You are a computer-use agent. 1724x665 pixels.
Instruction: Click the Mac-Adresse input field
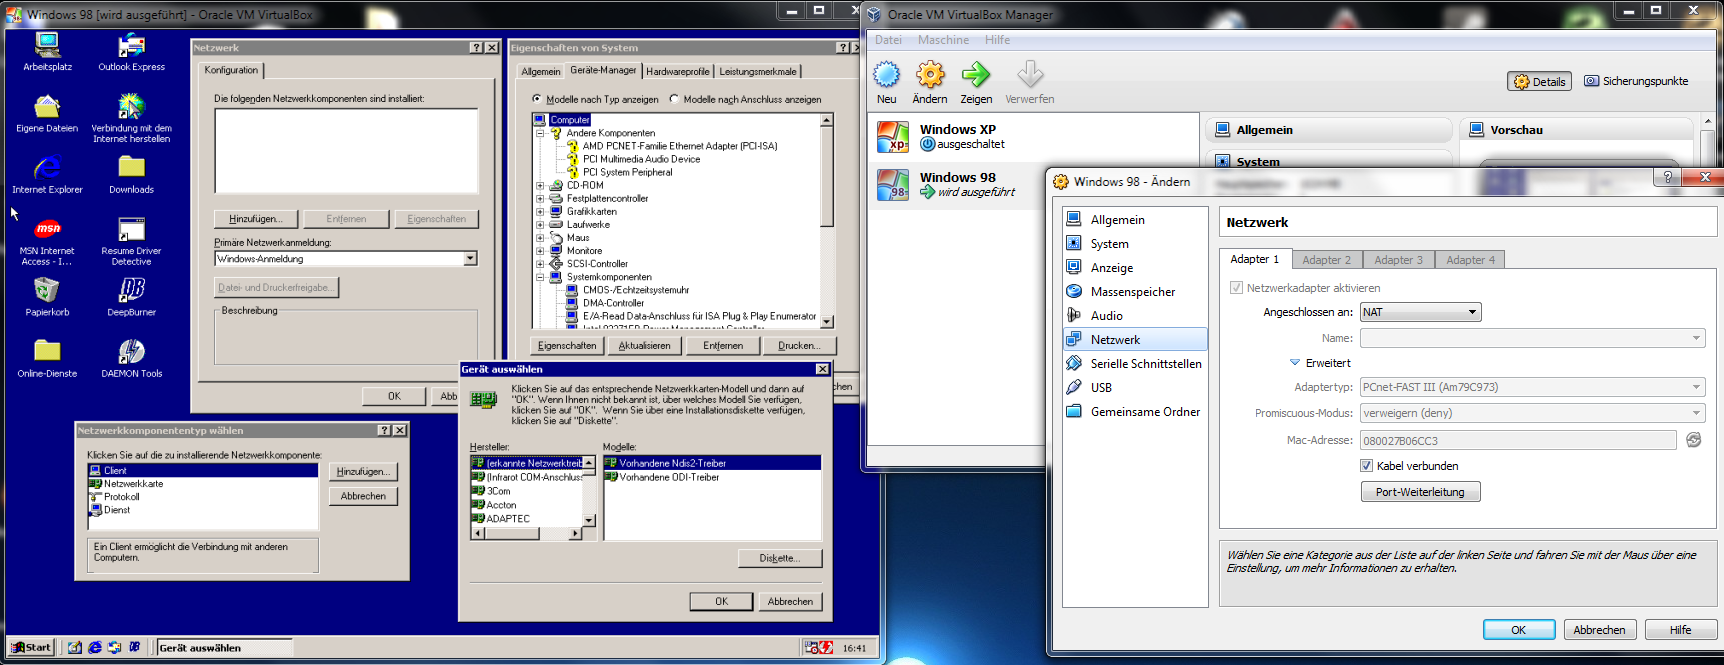1518,440
